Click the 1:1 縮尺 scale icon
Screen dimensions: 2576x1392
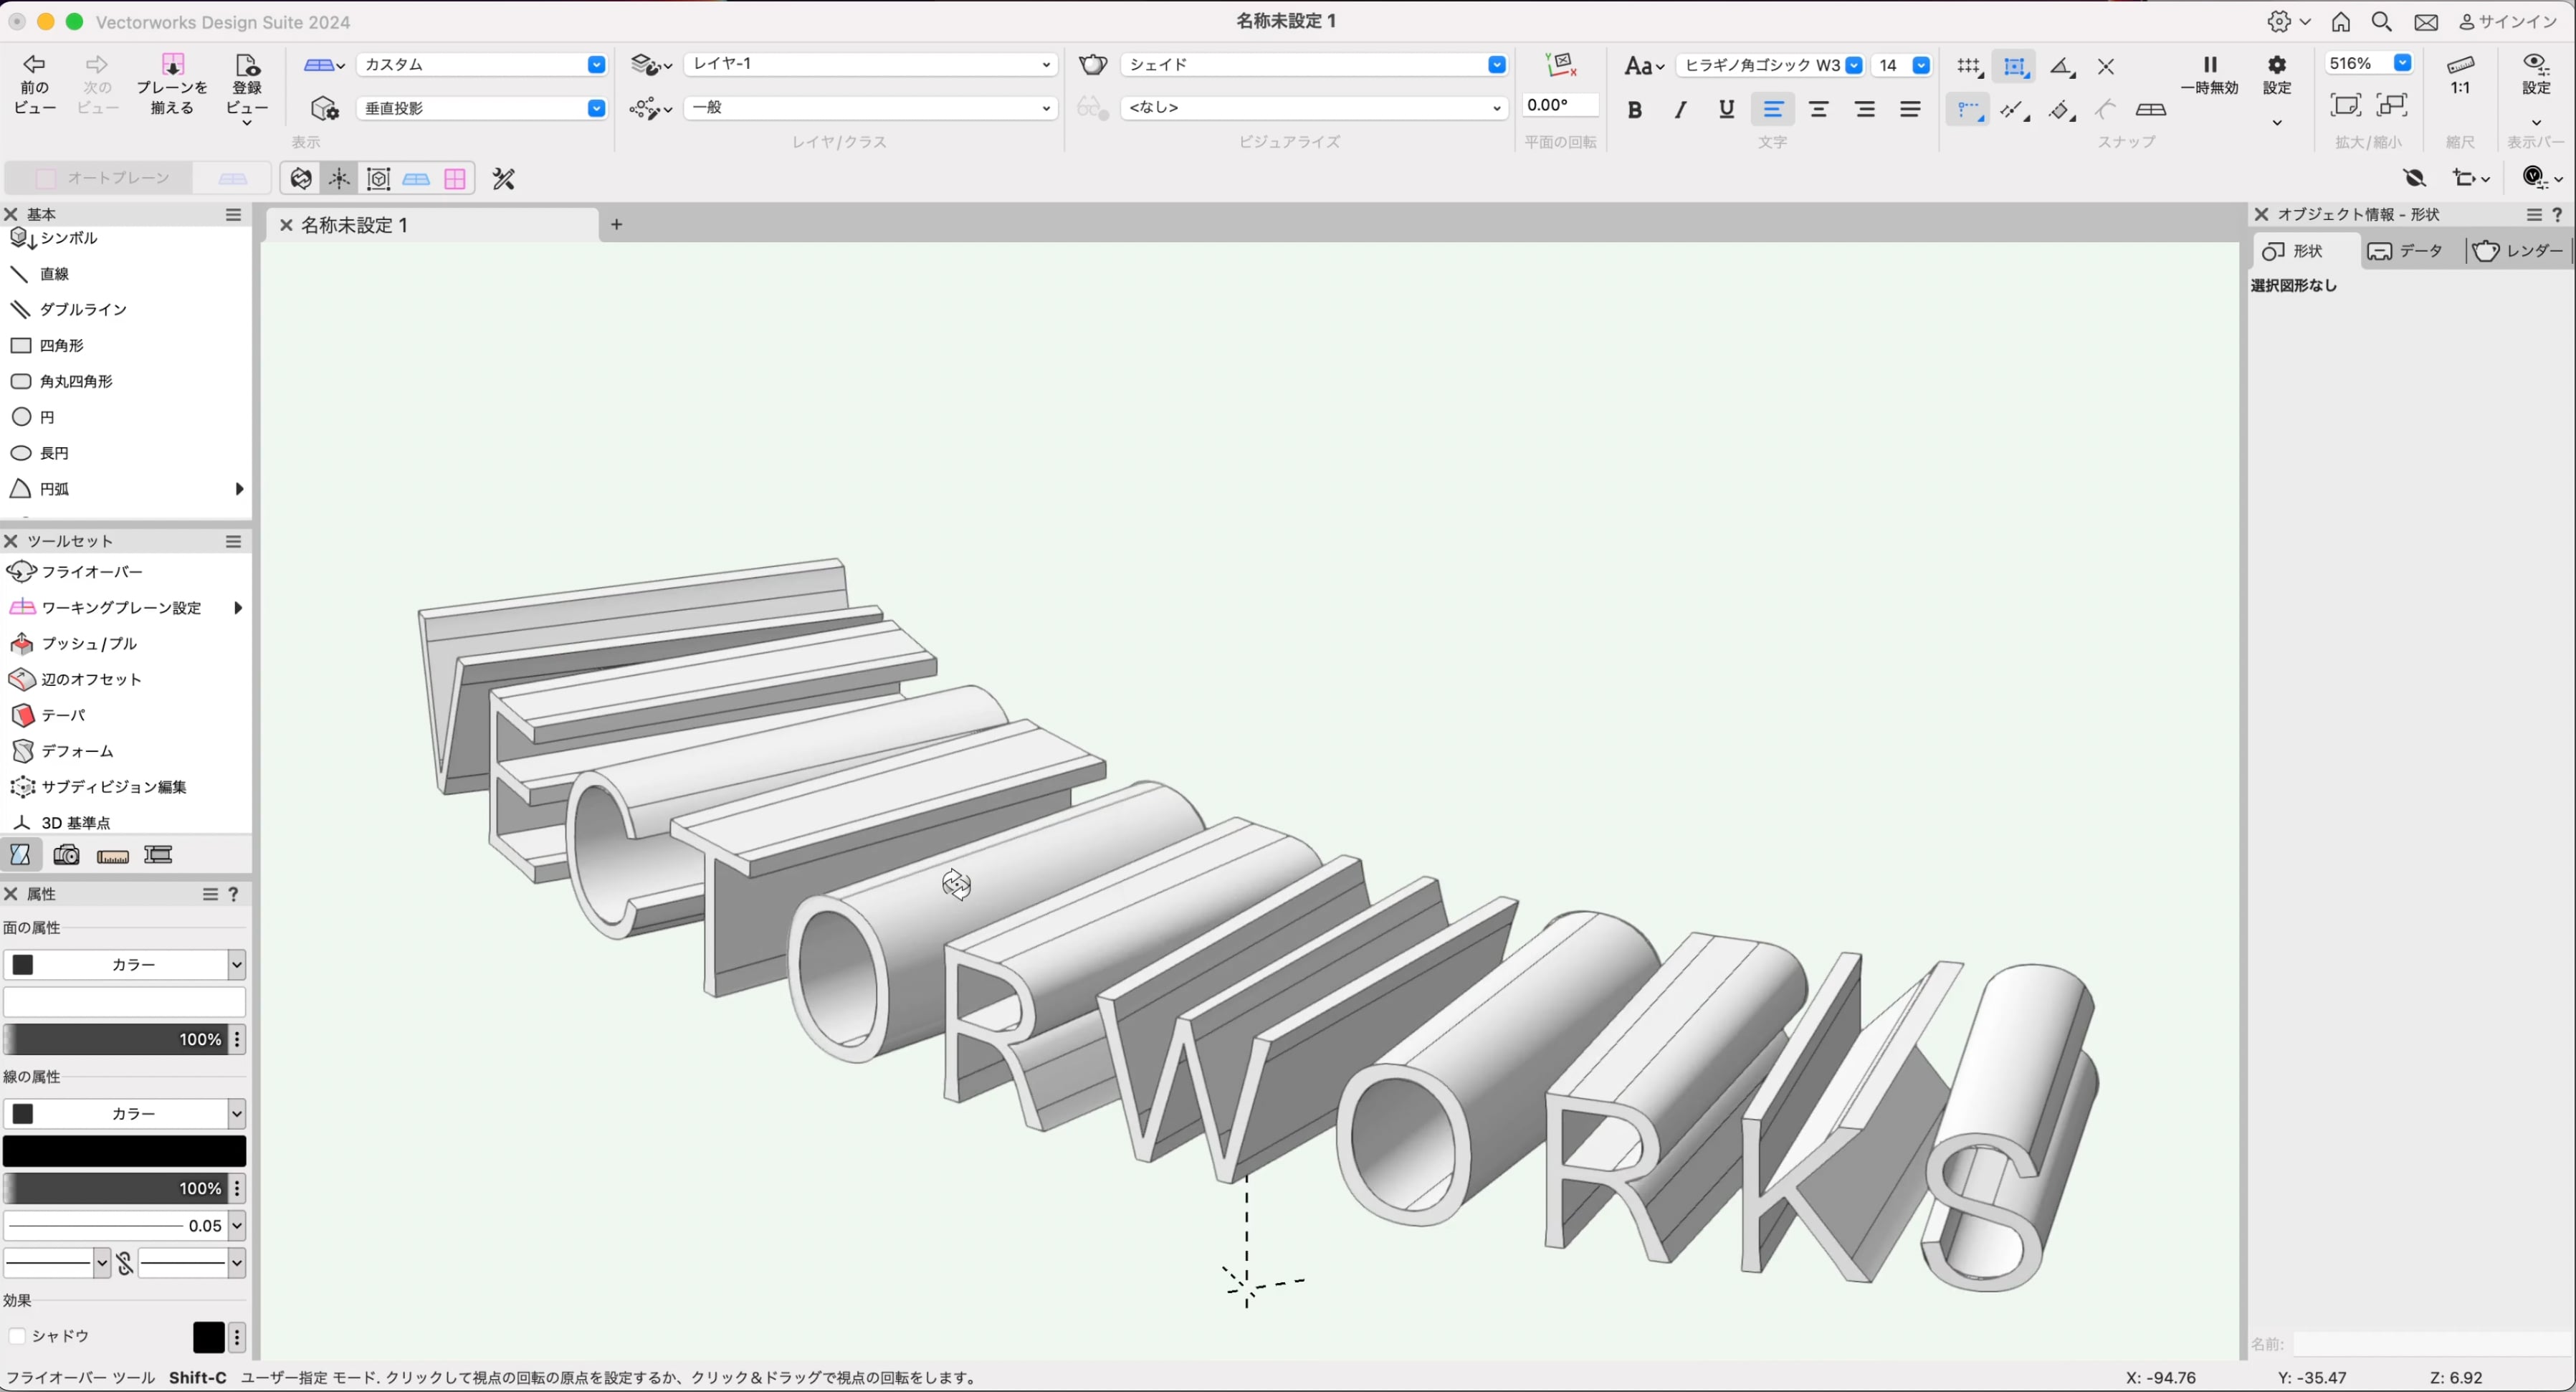point(2460,75)
